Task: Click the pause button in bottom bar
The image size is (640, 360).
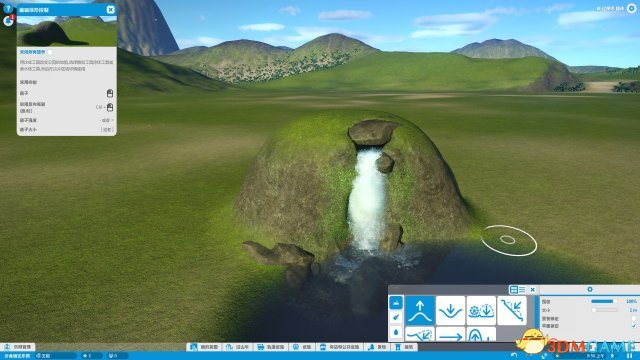Action: click(x=629, y=356)
